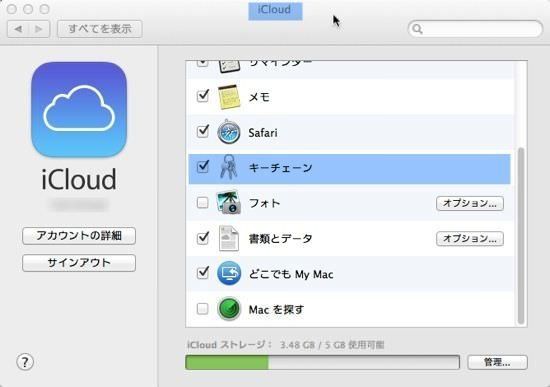Toggle the 書類とデータ checkbox

tap(203, 238)
